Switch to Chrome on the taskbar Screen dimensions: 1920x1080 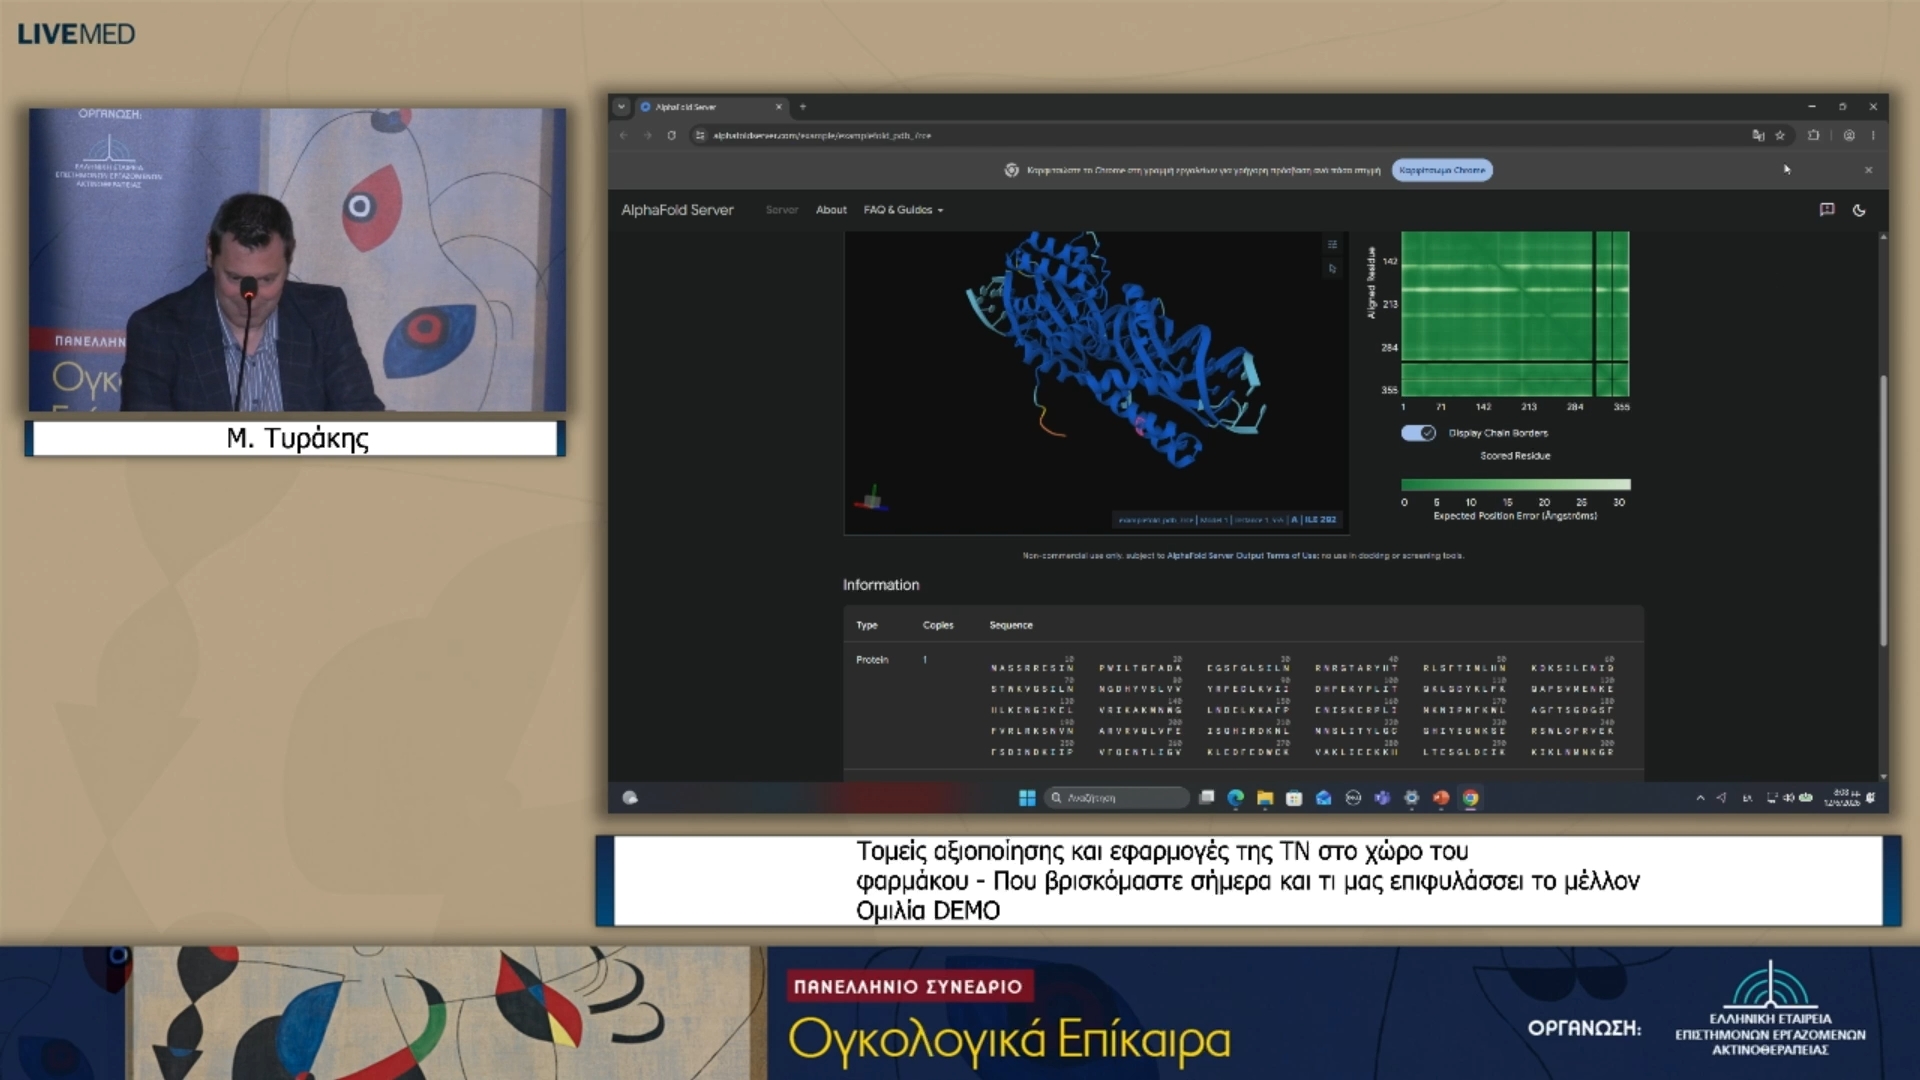click(1470, 798)
